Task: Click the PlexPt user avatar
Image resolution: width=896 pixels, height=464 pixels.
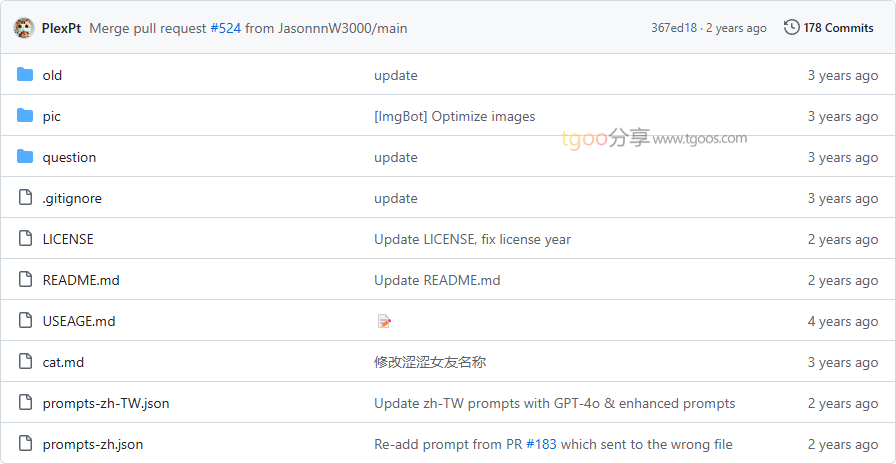Action: point(24,28)
